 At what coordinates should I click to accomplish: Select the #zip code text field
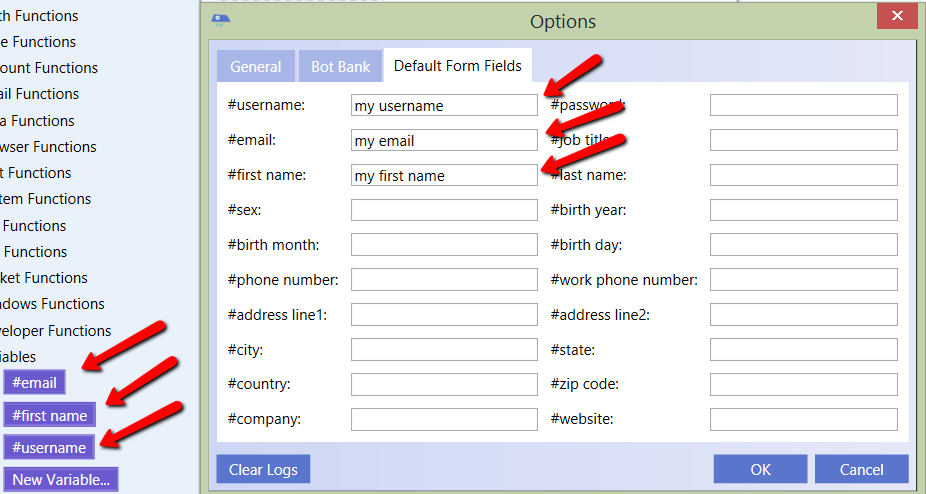803,384
